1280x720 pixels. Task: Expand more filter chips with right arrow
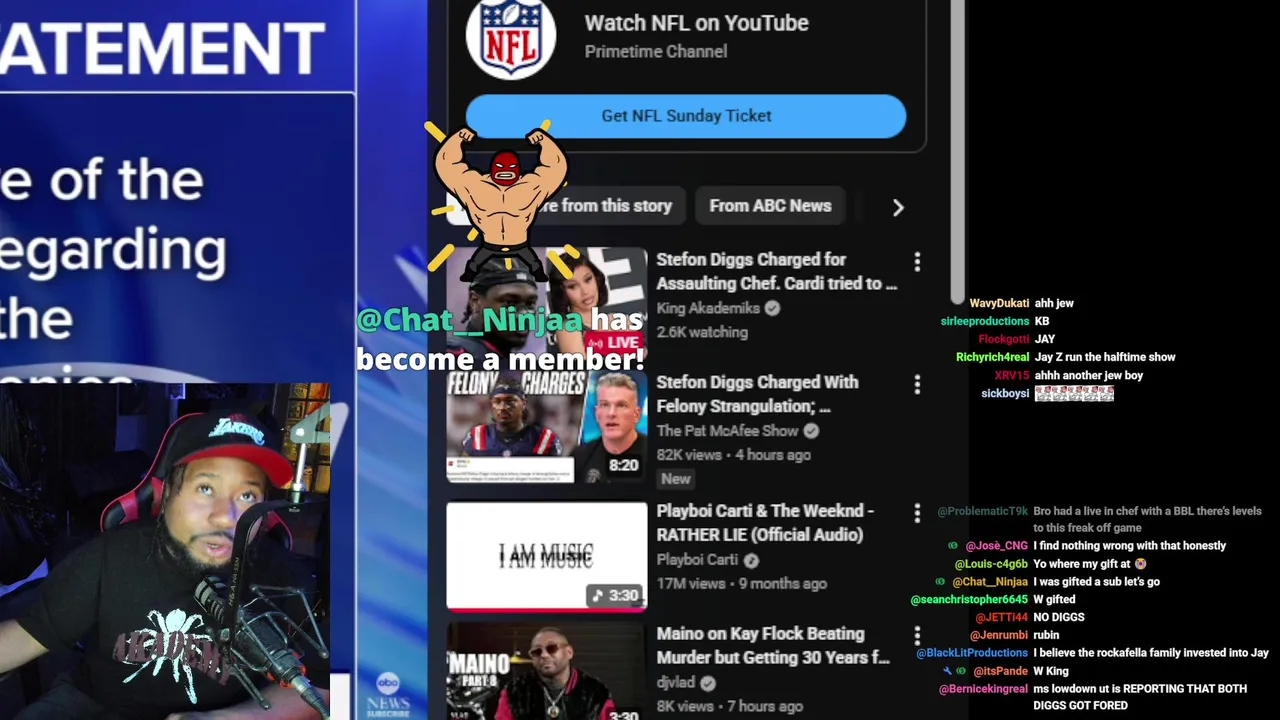[x=897, y=207]
